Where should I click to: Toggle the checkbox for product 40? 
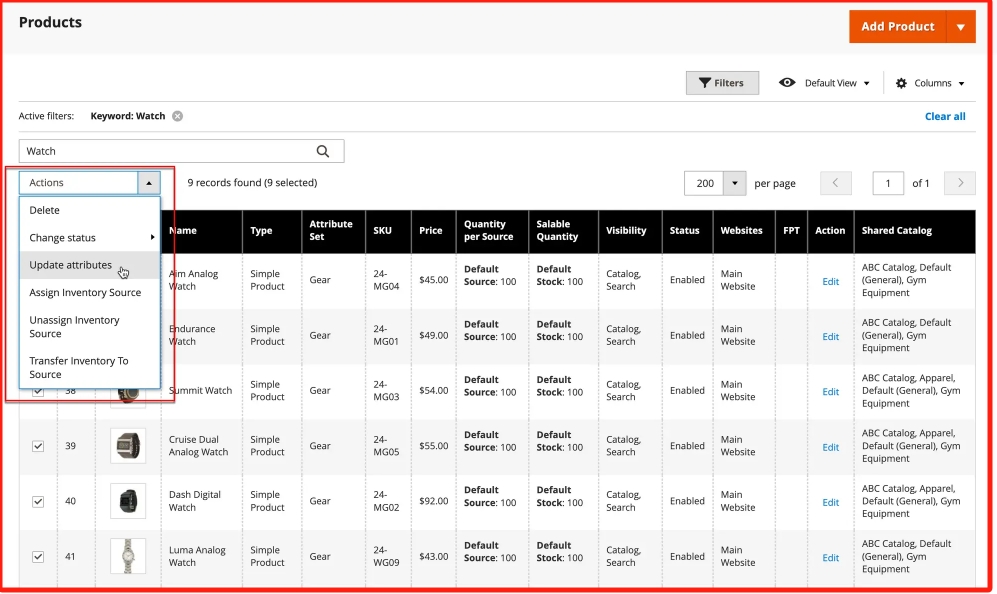tap(38, 501)
